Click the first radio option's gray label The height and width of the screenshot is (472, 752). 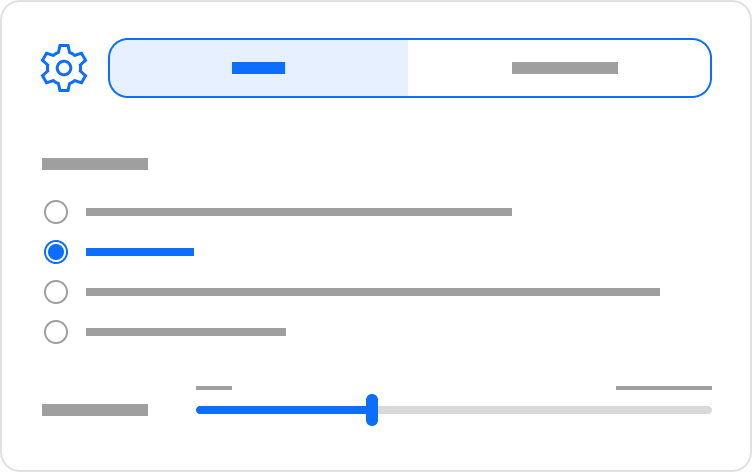[299, 212]
